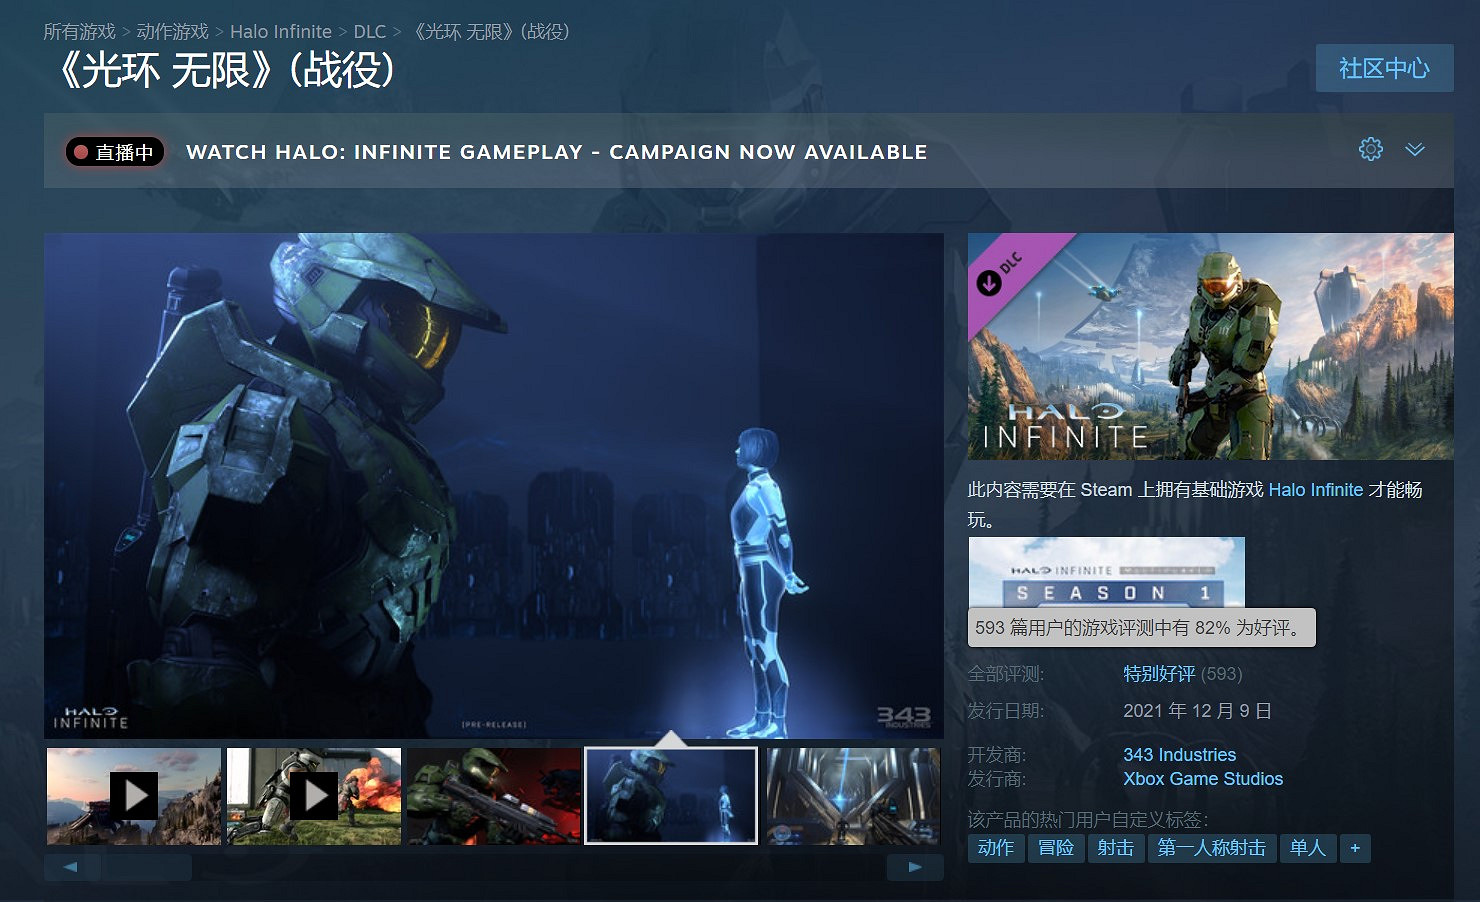This screenshot has height=902, width=1480.
Task: Click DLC in the breadcrumb trail
Action: (370, 31)
